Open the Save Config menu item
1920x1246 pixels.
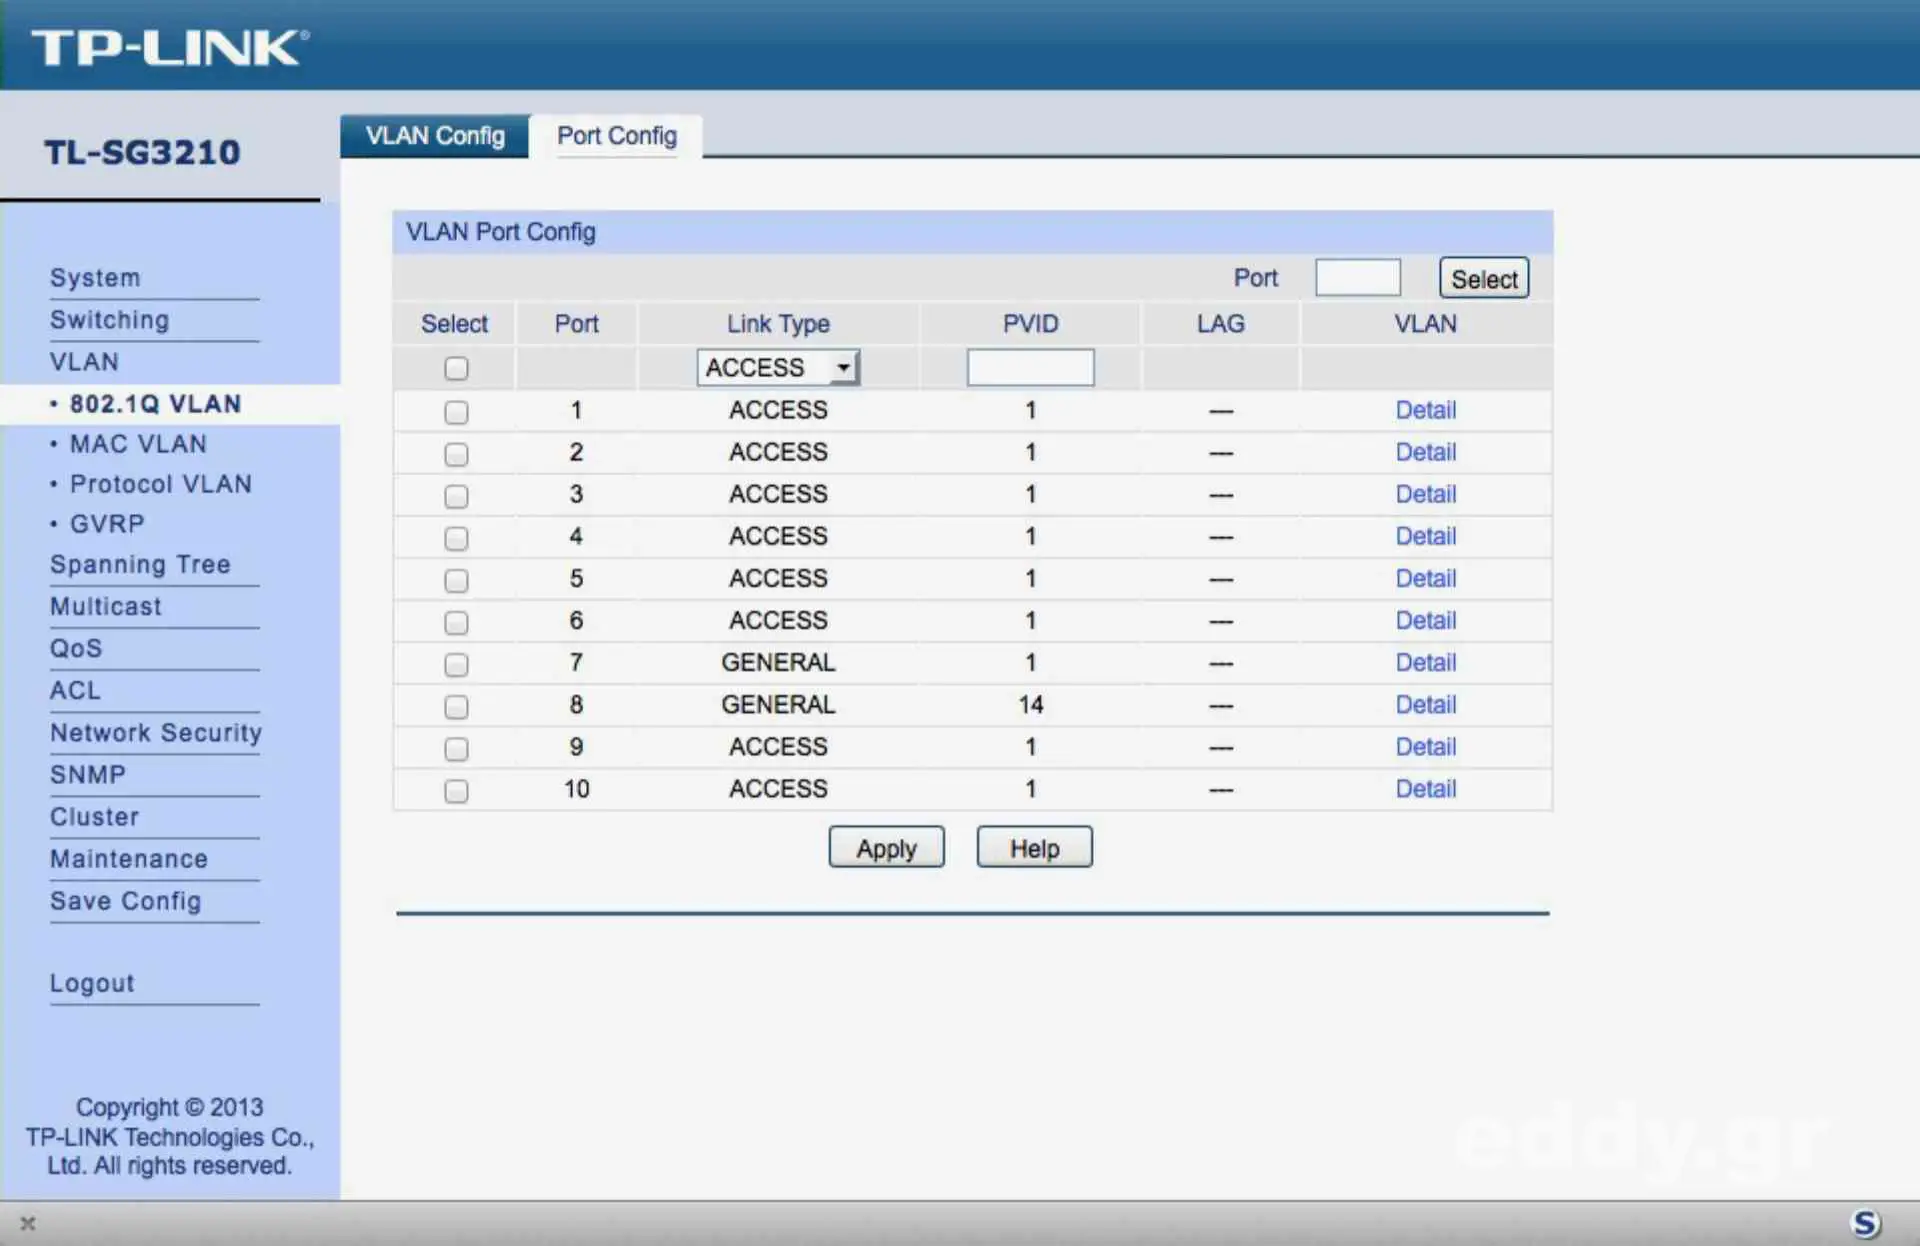[125, 901]
